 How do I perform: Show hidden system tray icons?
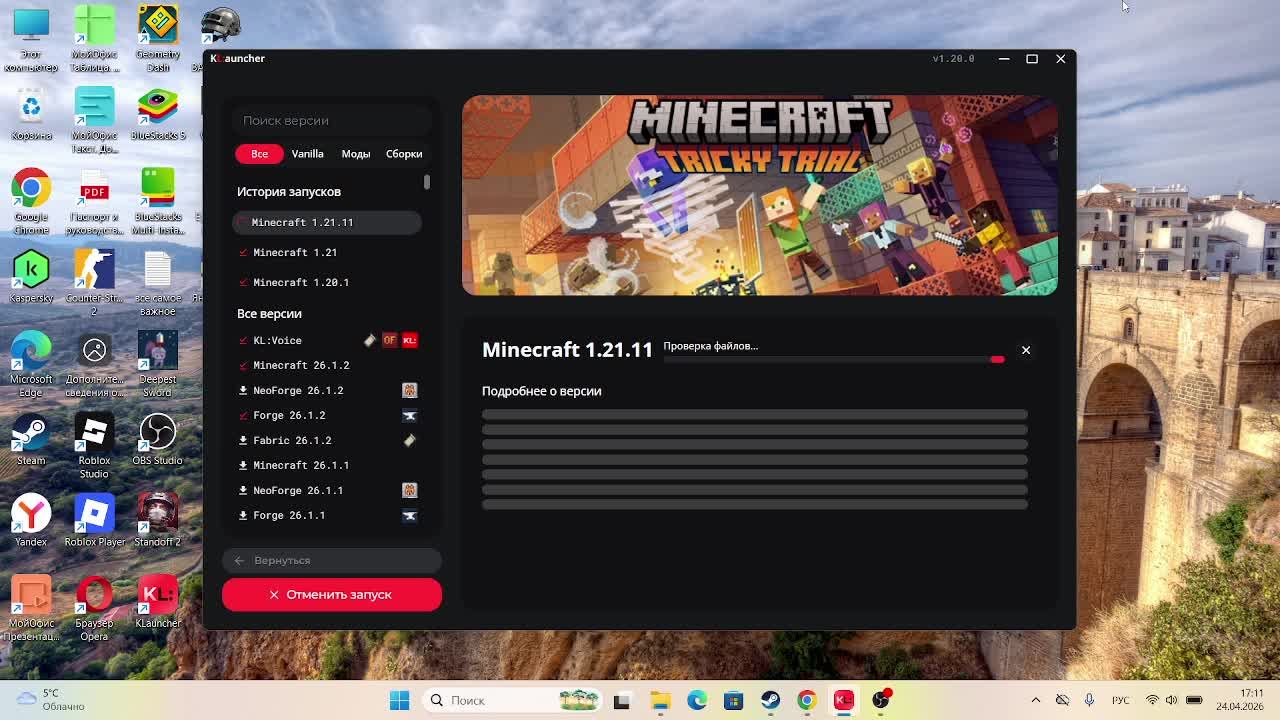coord(1035,700)
